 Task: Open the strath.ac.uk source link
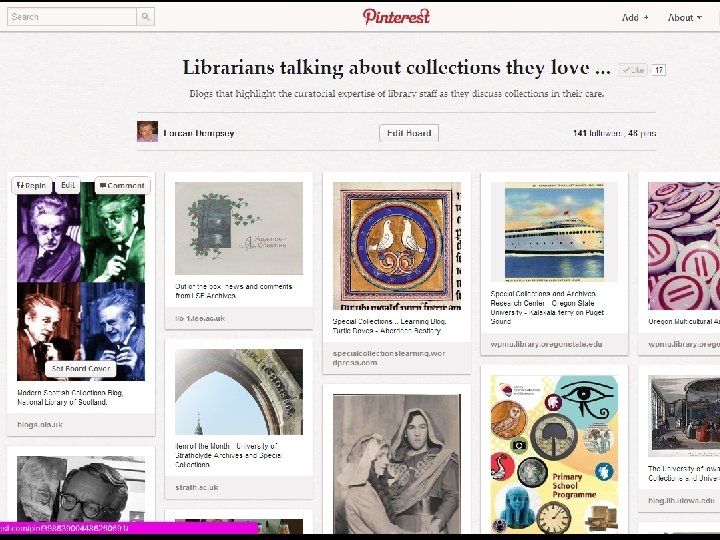pos(197,487)
